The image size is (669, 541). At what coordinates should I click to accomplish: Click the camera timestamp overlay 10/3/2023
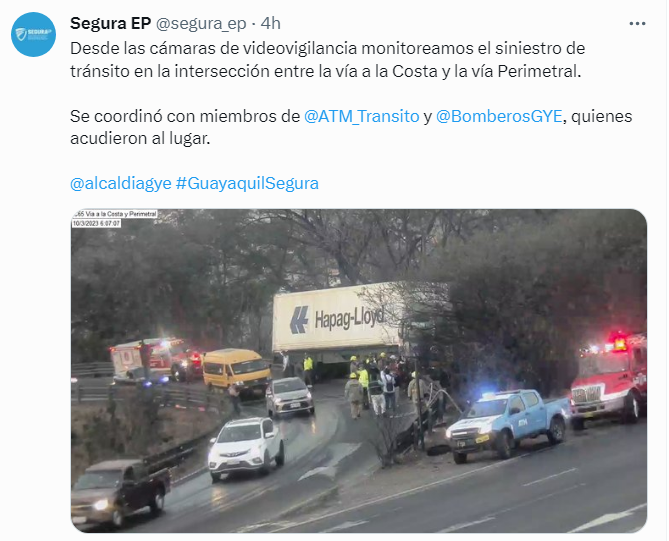click(96, 223)
